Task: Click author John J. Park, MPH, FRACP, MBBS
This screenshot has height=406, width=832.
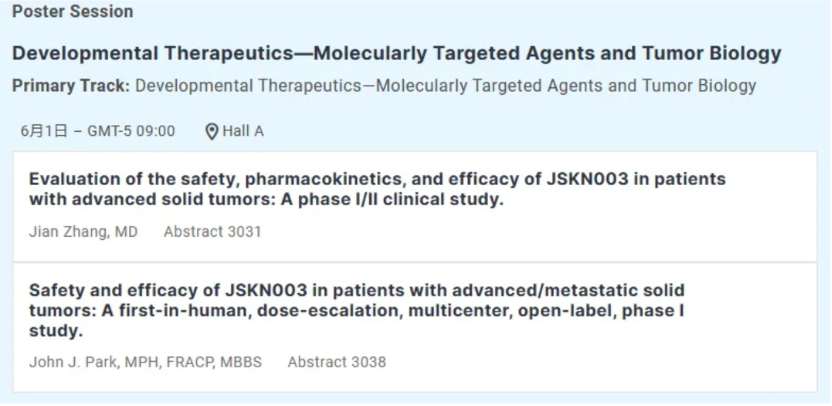Action: 145,362
